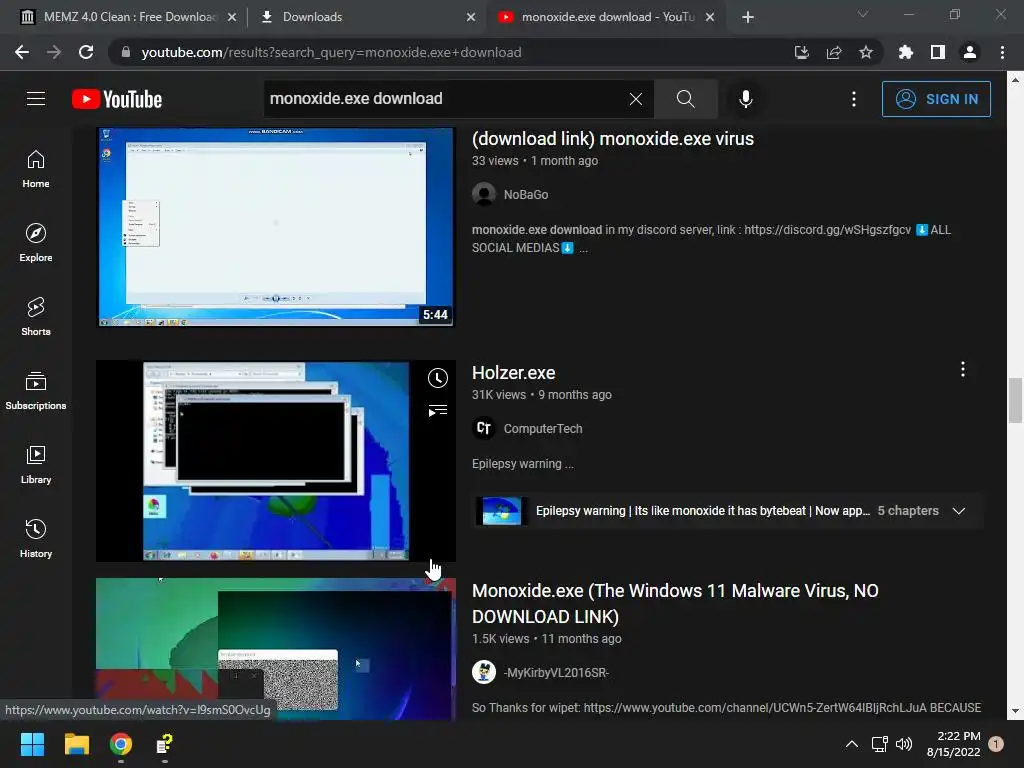Click the notification count badge
This screenshot has width=1024, height=768.
(996, 744)
